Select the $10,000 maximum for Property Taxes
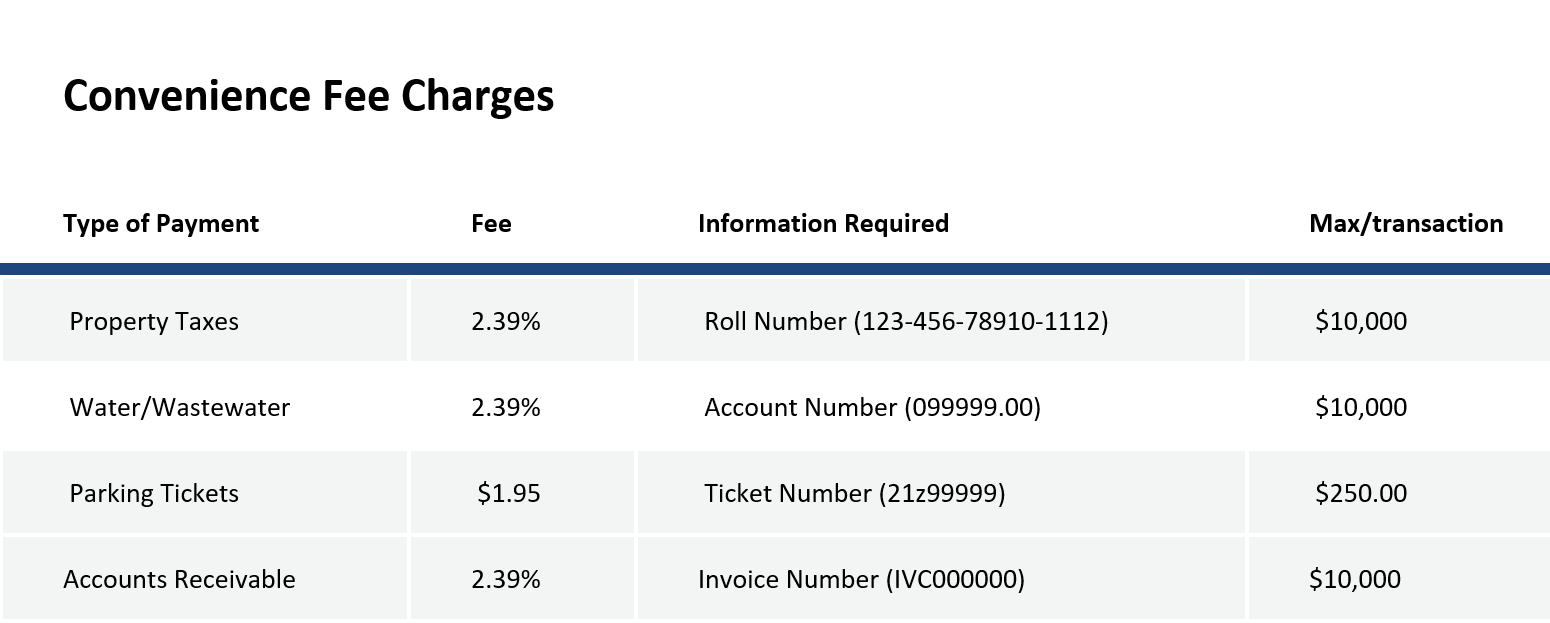 [1361, 322]
